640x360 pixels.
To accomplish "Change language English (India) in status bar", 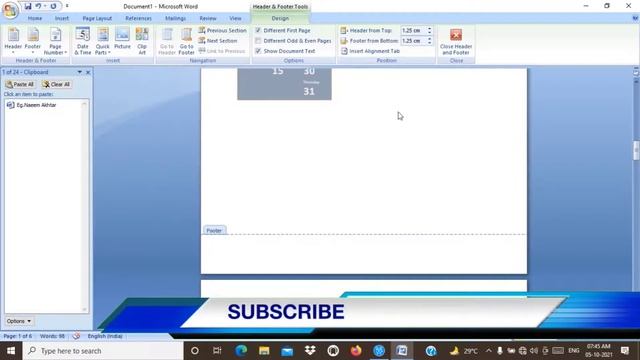I will click(105, 336).
